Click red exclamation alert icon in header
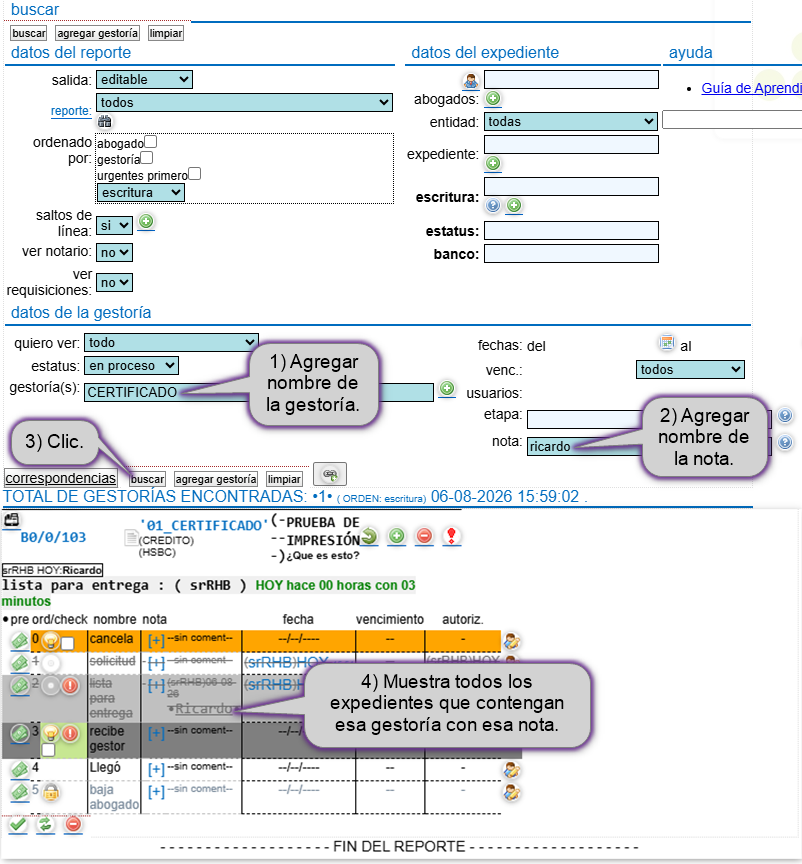Image resolution: width=802 pixels, height=864 pixels. [x=451, y=536]
